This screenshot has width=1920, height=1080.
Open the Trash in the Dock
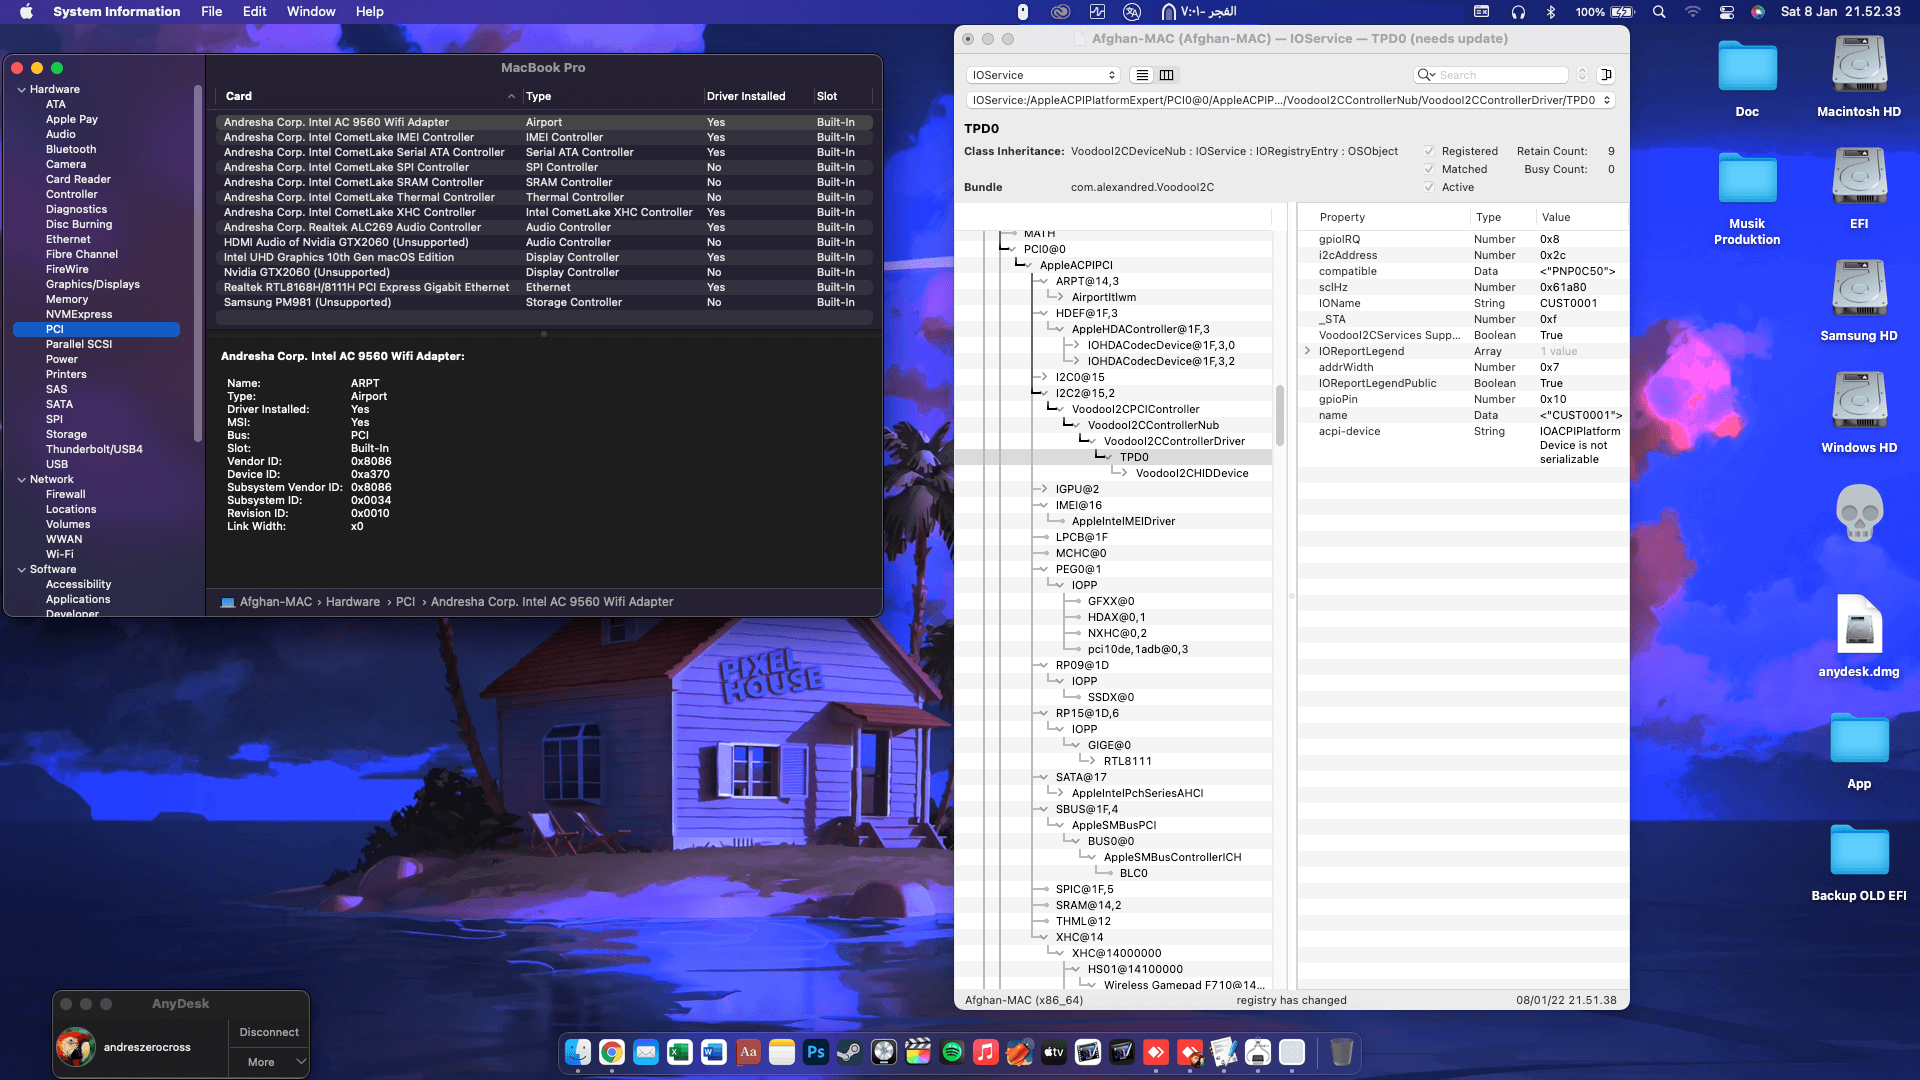coord(1342,1052)
